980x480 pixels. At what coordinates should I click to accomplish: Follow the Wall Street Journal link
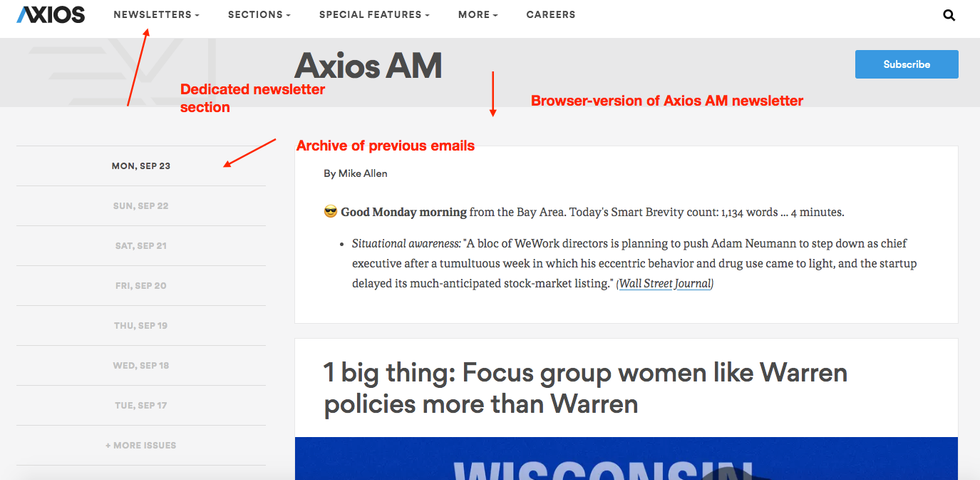pos(665,284)
